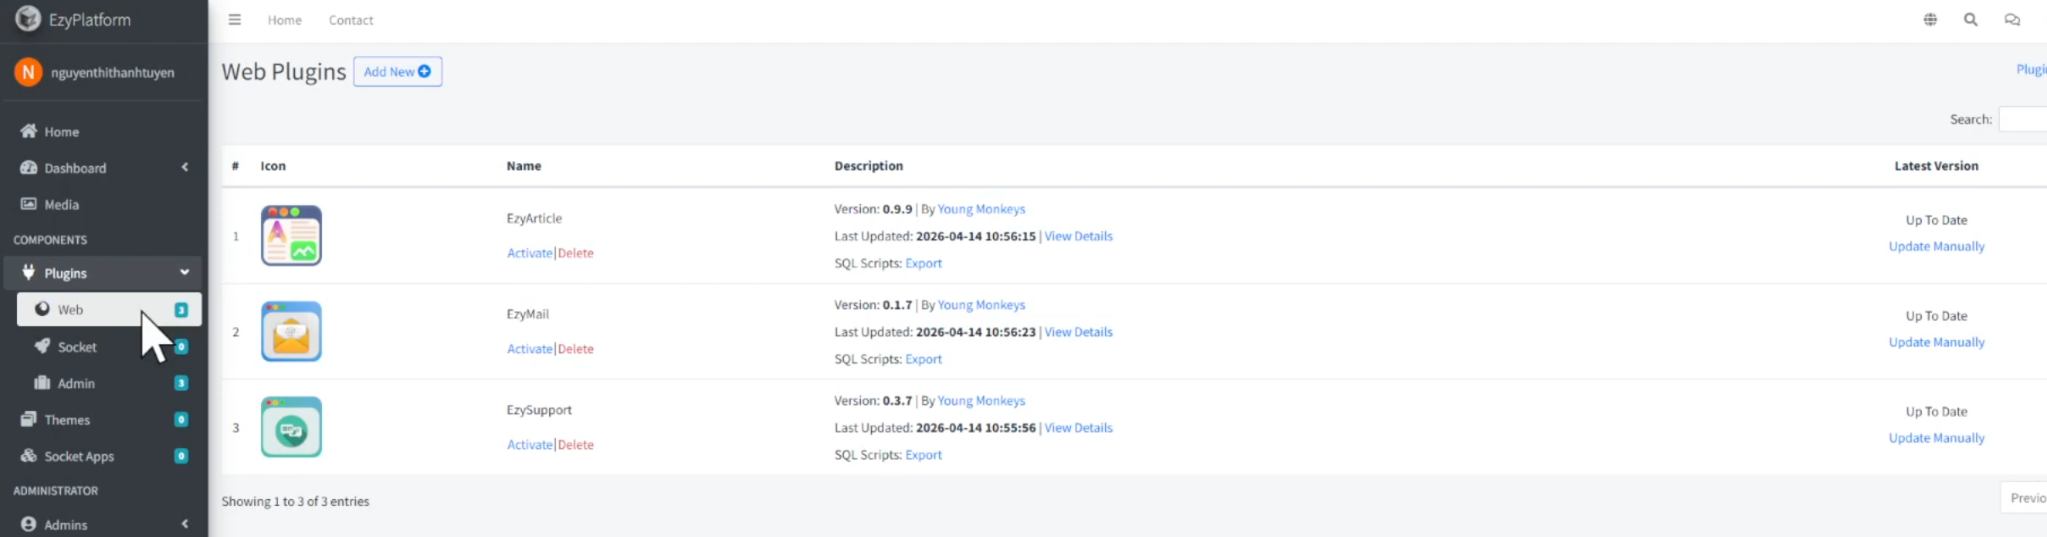Activate the EzyArticle plugin
Image resolution: width=2047 pixels, height=537 pixels.
529,253
